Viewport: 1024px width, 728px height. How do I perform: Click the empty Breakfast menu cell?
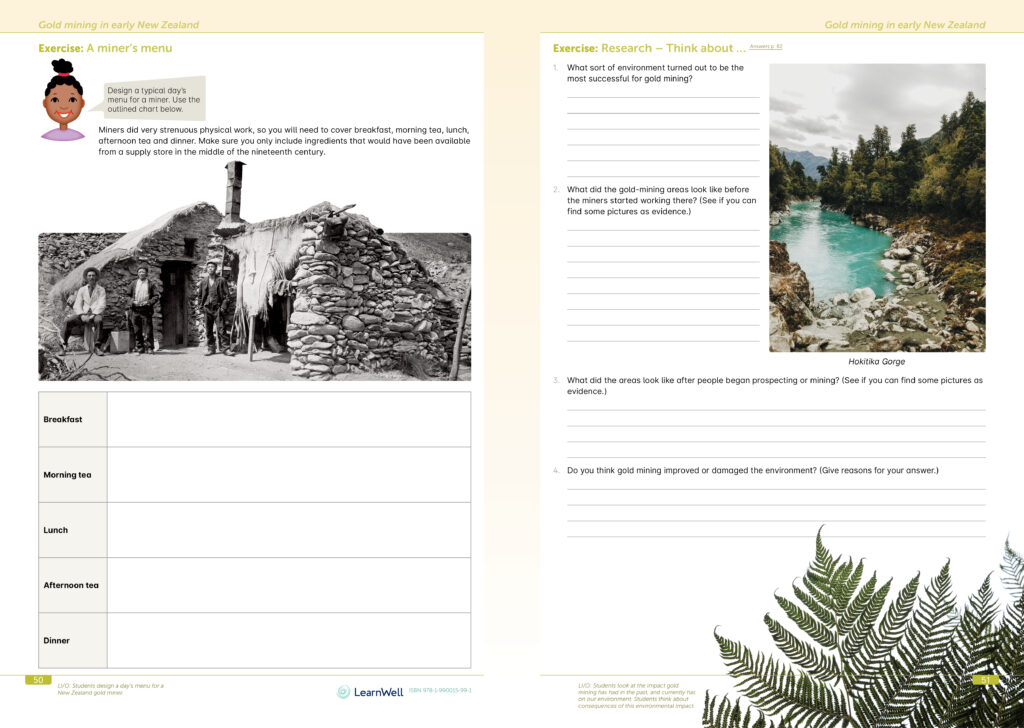tap(289, 419)
